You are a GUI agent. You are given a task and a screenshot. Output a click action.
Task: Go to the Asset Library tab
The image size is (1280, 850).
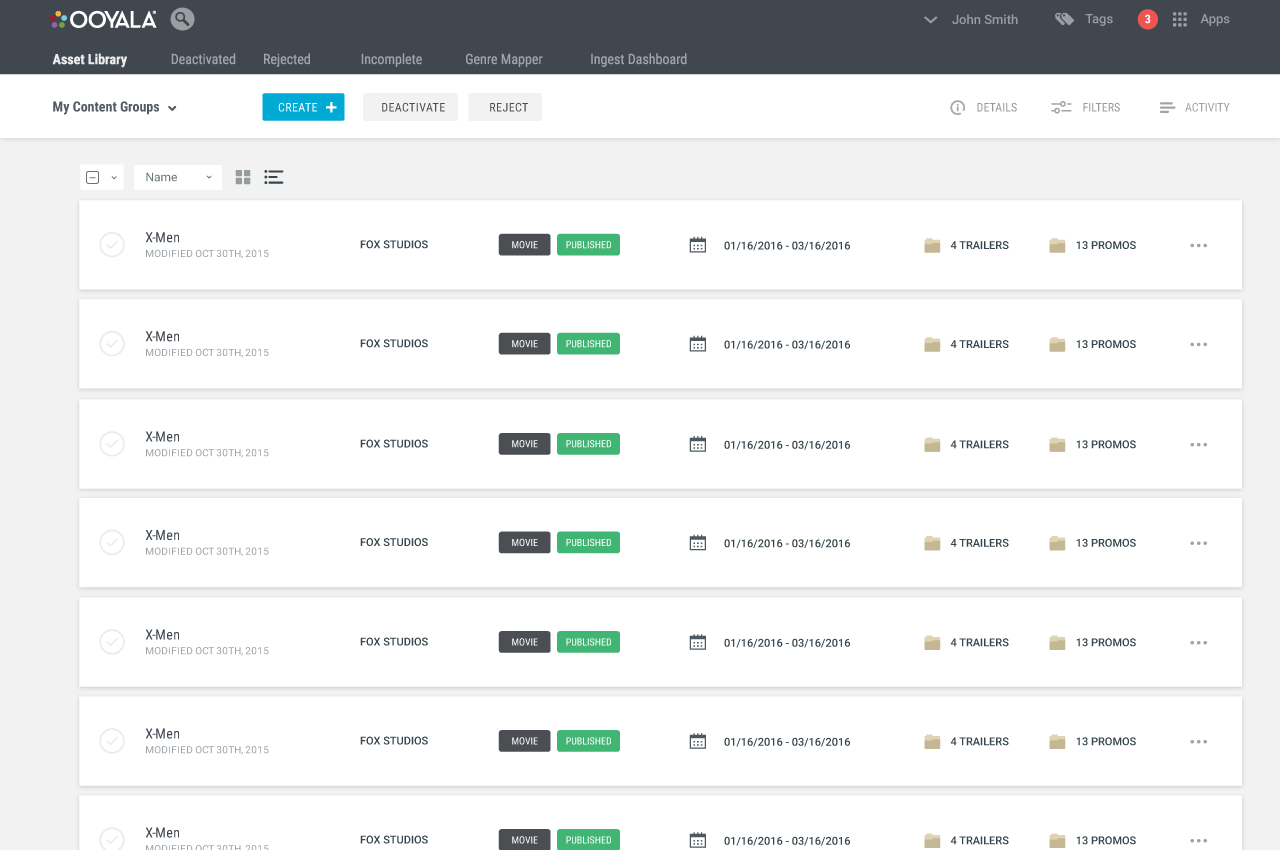pos(90,59)
